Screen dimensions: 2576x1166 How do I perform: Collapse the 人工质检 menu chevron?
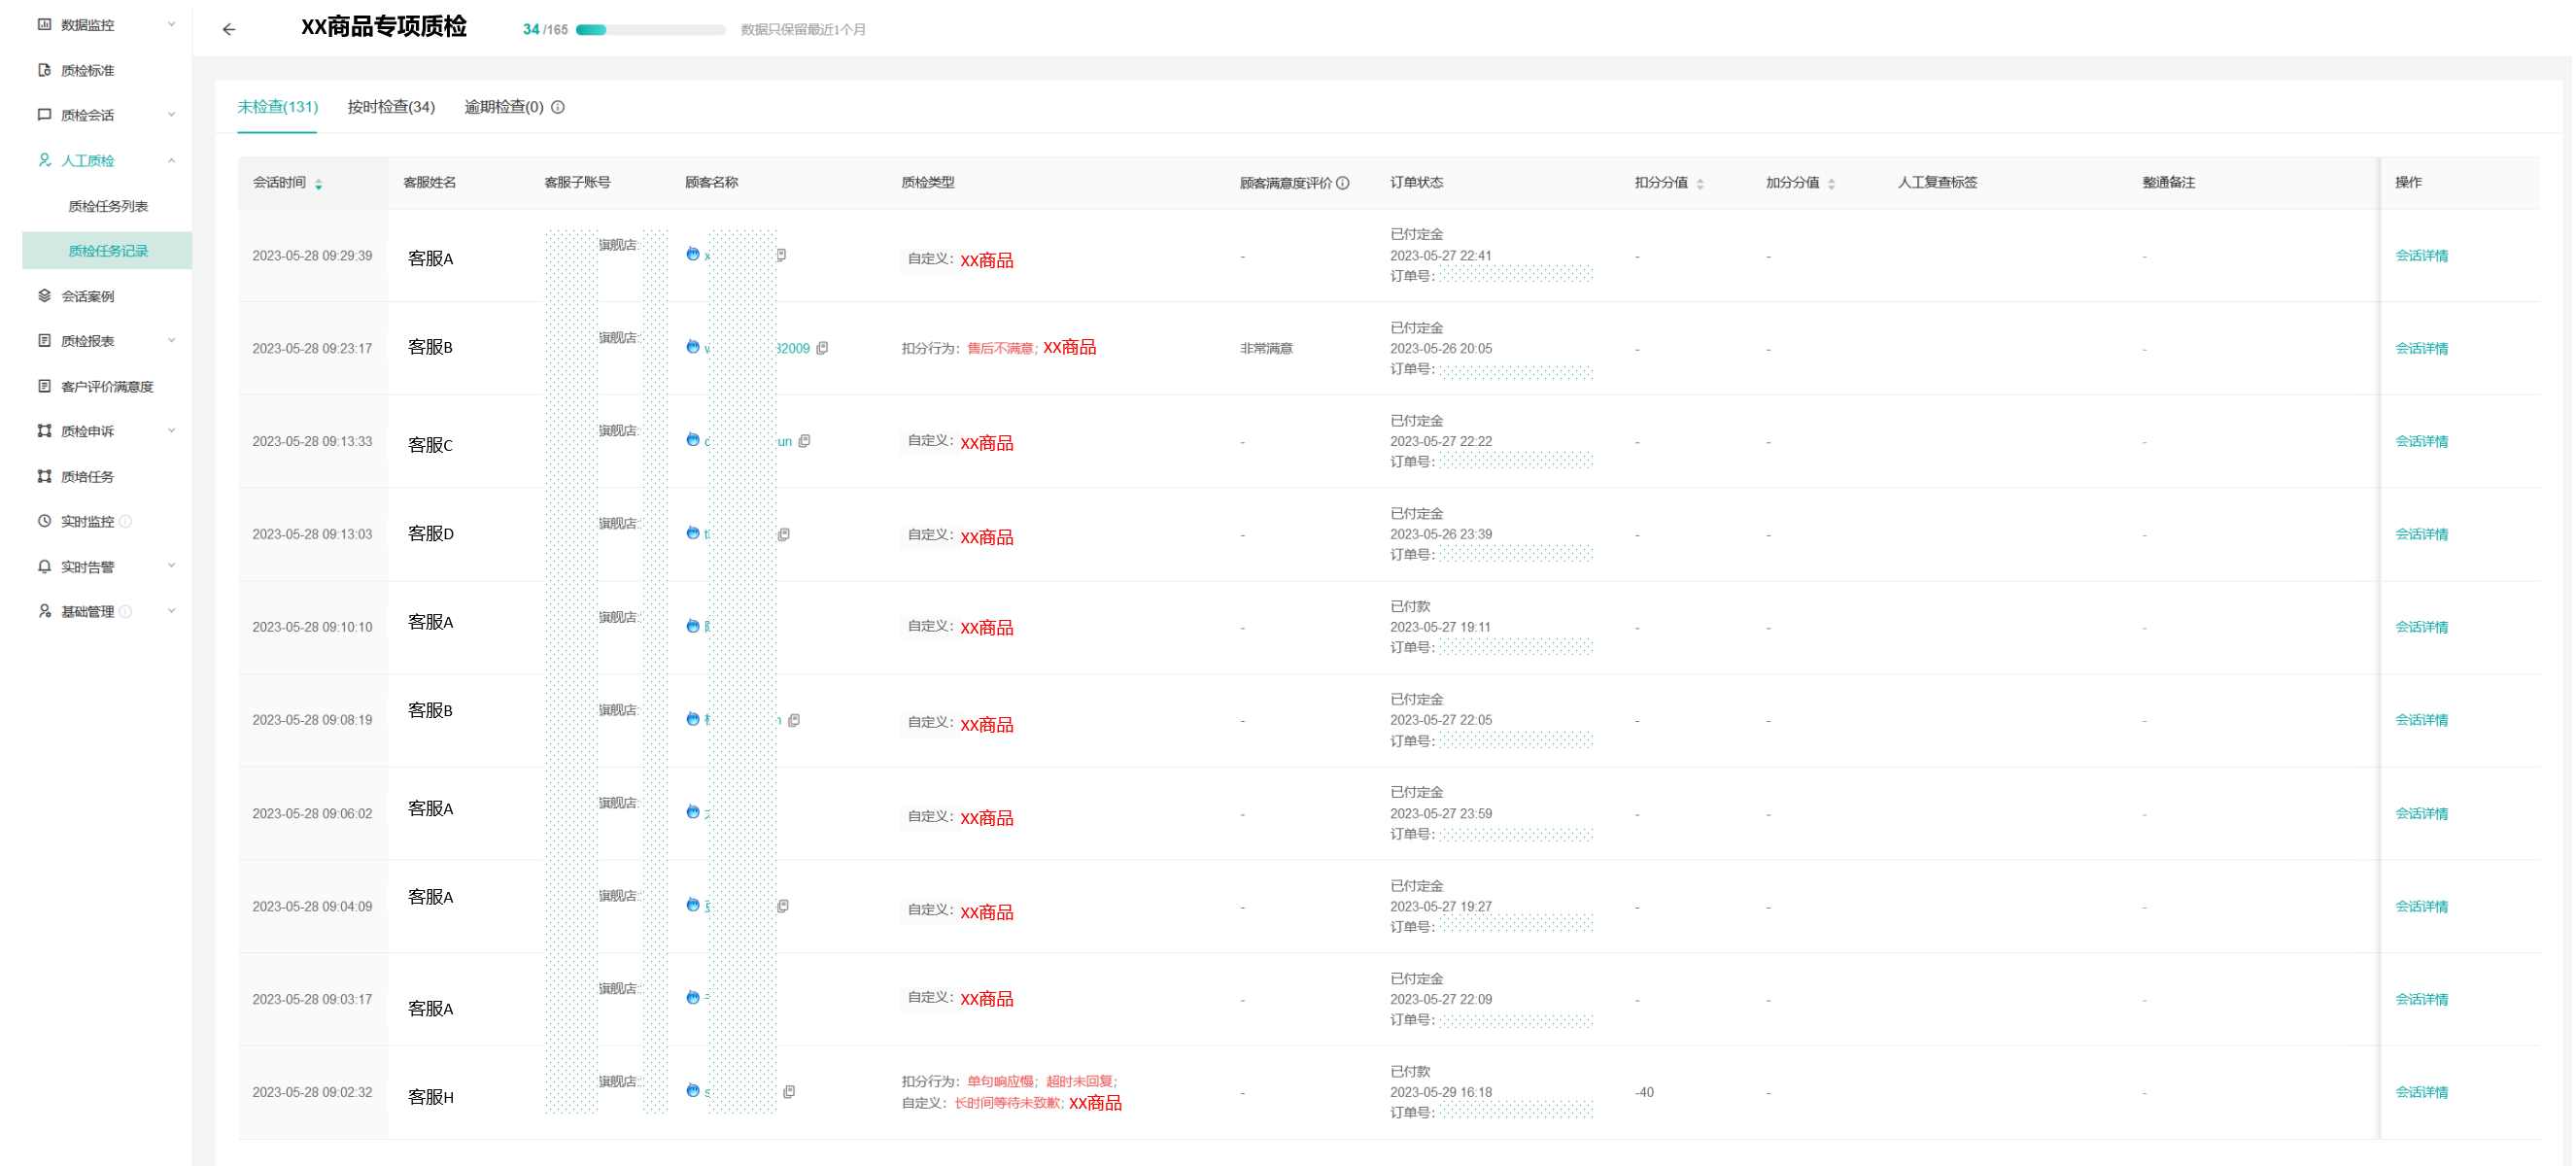click(x=171, y=160)
